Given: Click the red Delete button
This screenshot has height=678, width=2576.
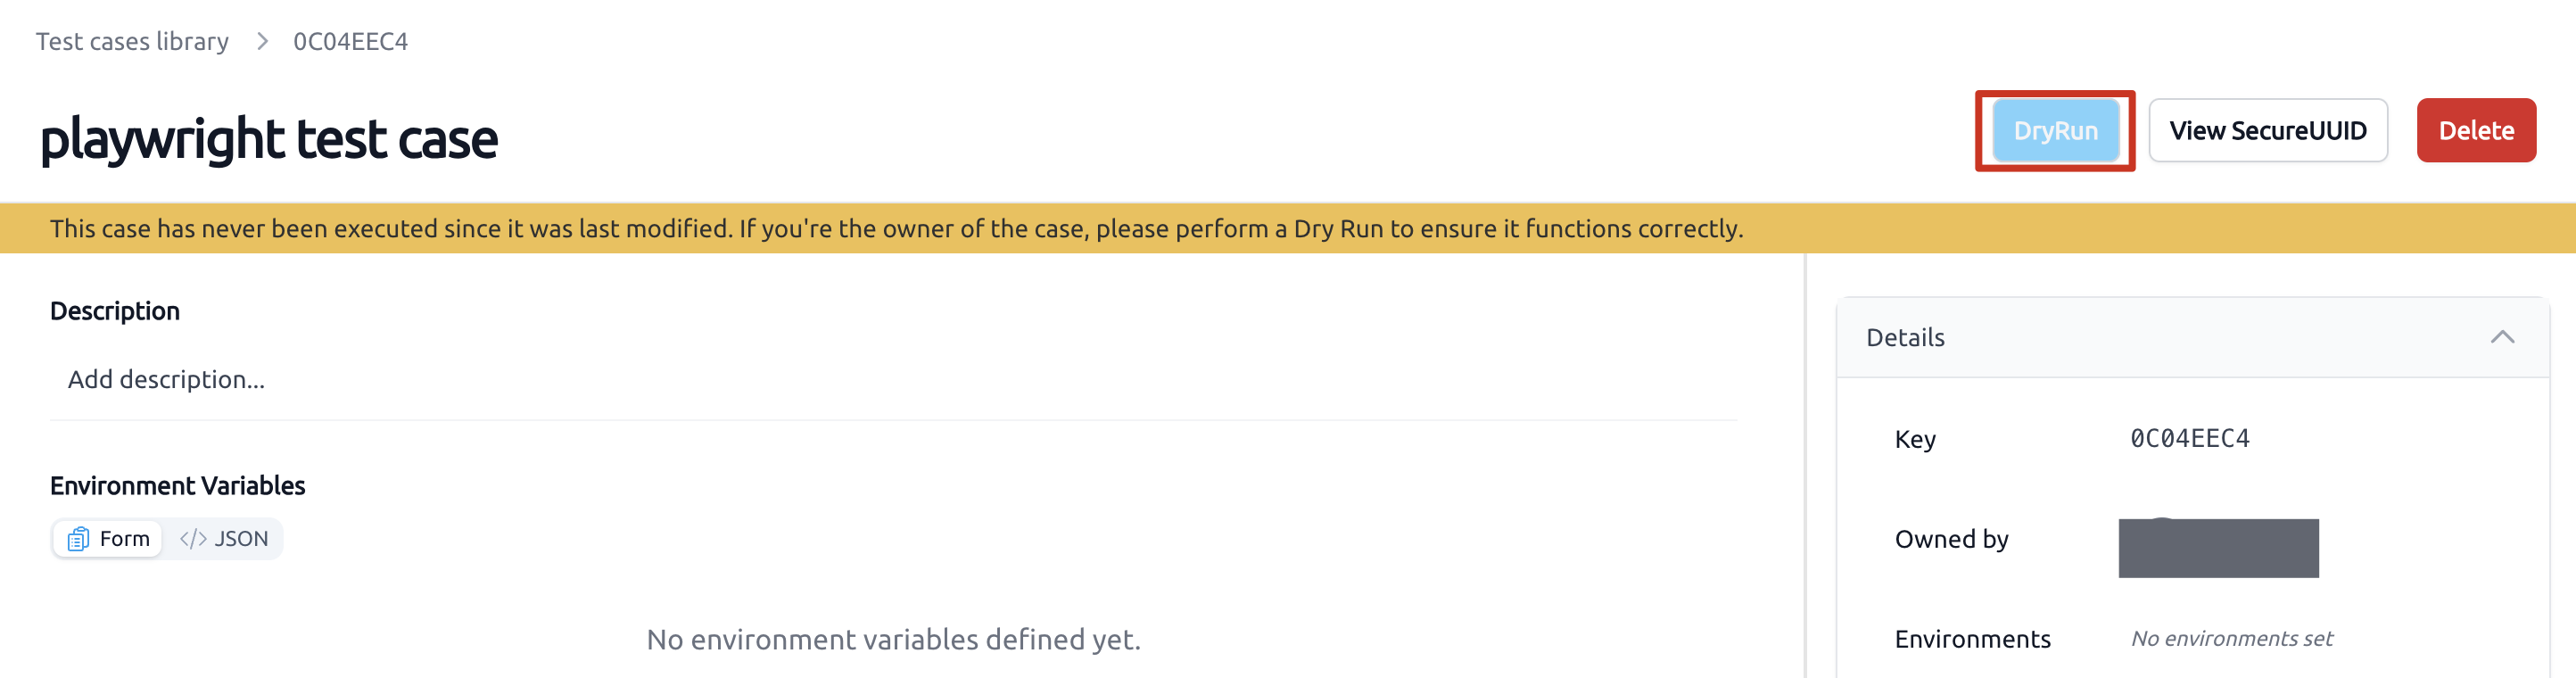Looking at the screenshot, I should [2475, 130].
